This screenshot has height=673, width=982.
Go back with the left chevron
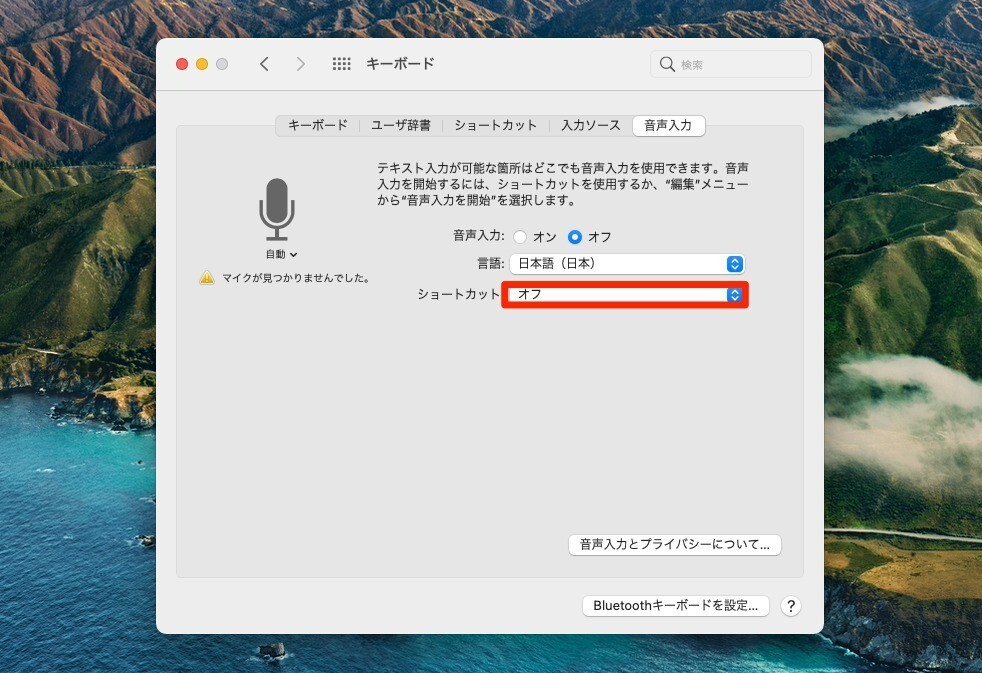click(264, 64)
